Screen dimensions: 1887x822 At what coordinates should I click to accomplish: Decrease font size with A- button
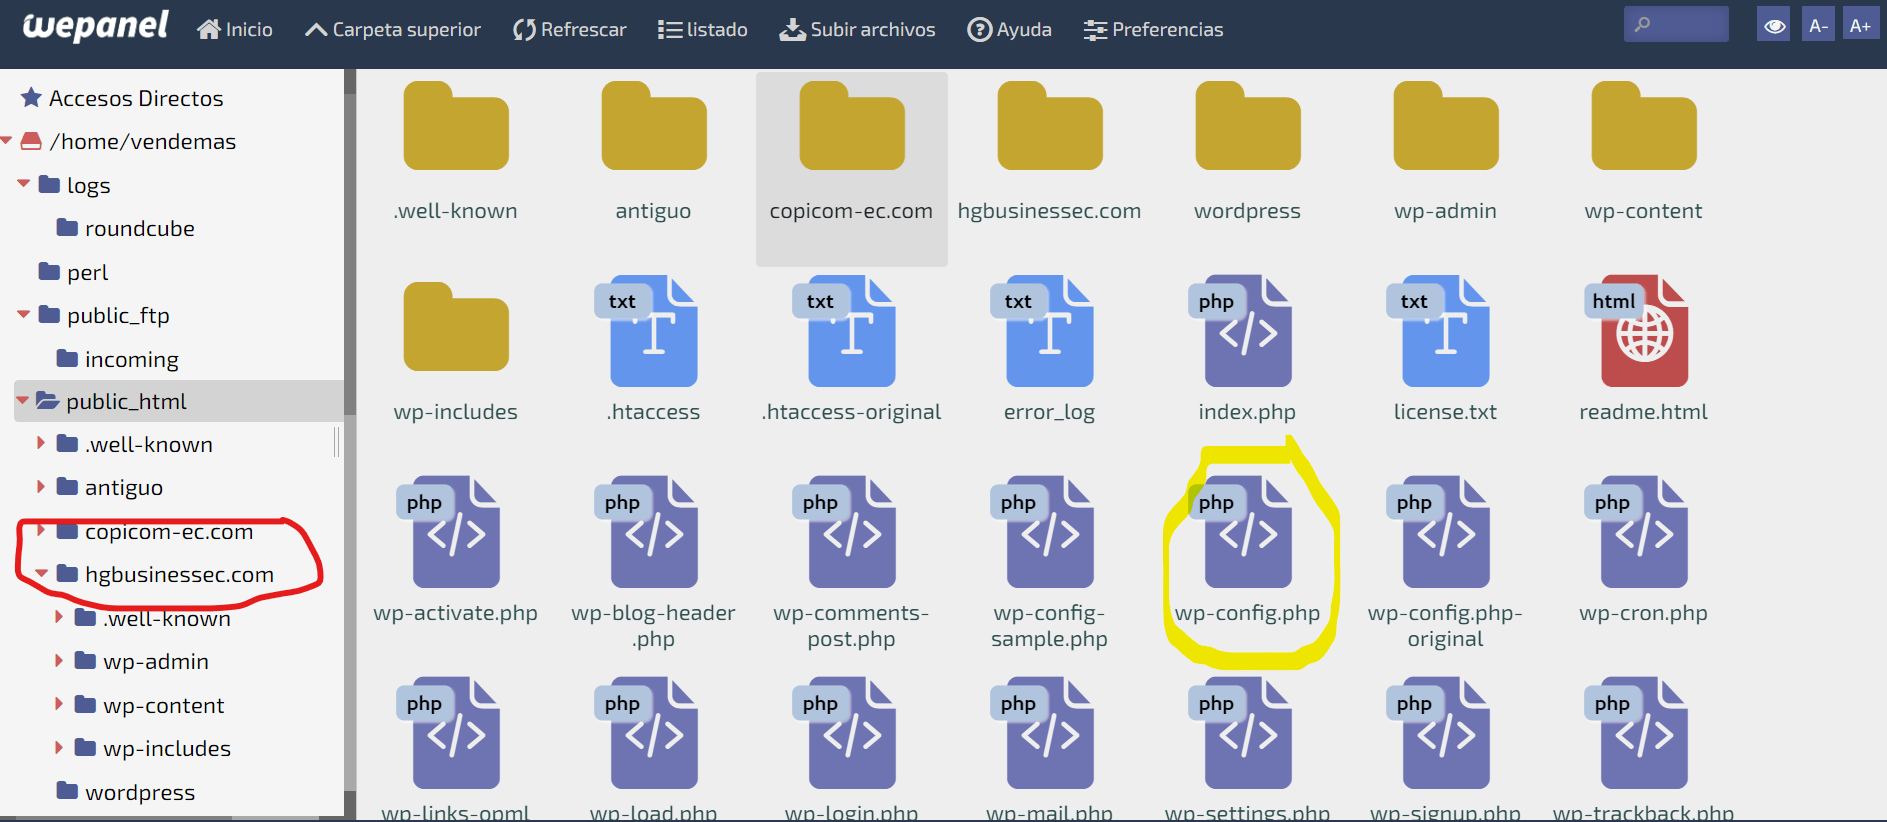pyautogui.click(x=1819, y=25)
